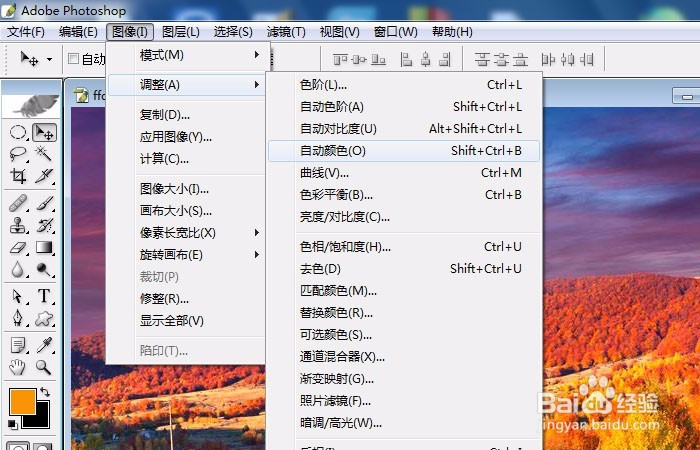700x450 pixels.
Task: Select the Elliptical Marquee tool
Action: (x=18, y=133)
